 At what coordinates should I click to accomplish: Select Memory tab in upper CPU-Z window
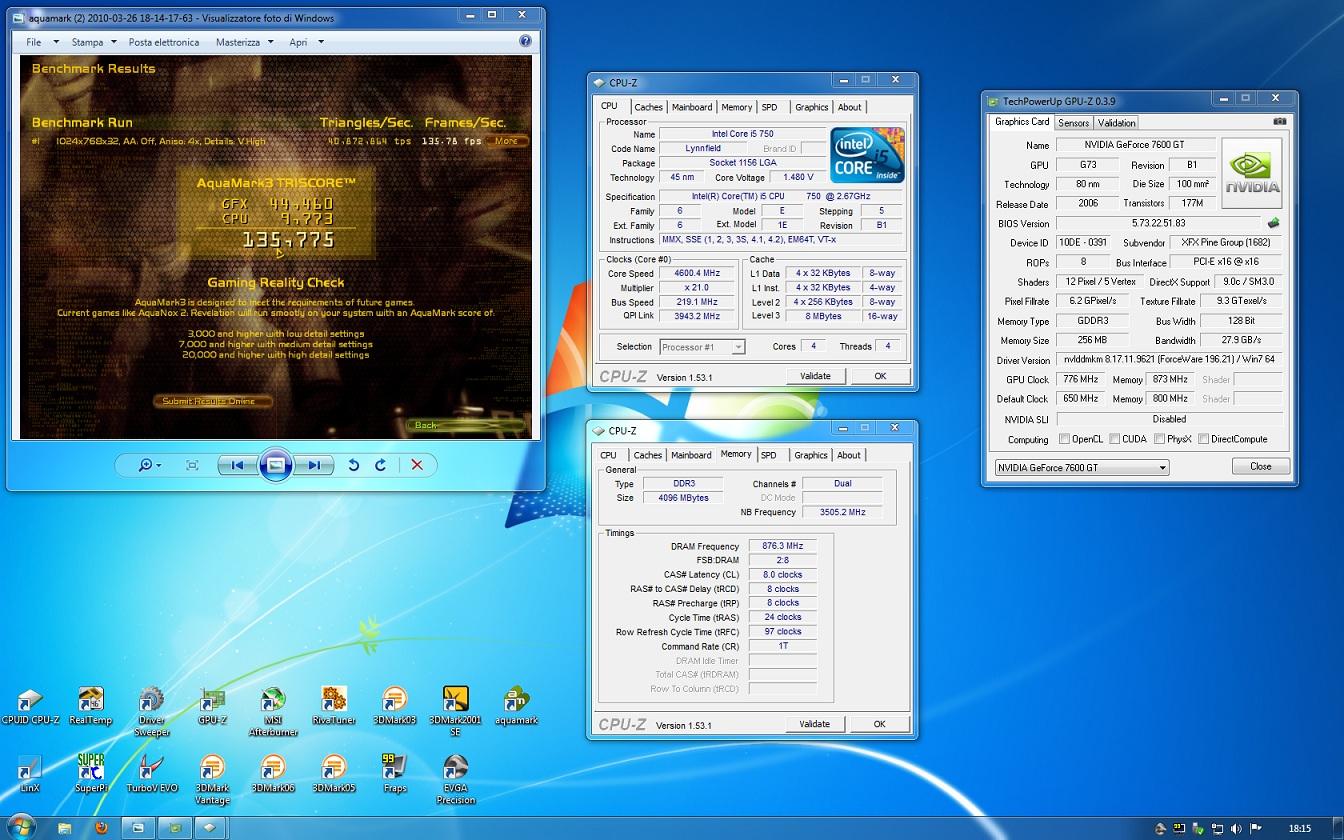(736, 107)
